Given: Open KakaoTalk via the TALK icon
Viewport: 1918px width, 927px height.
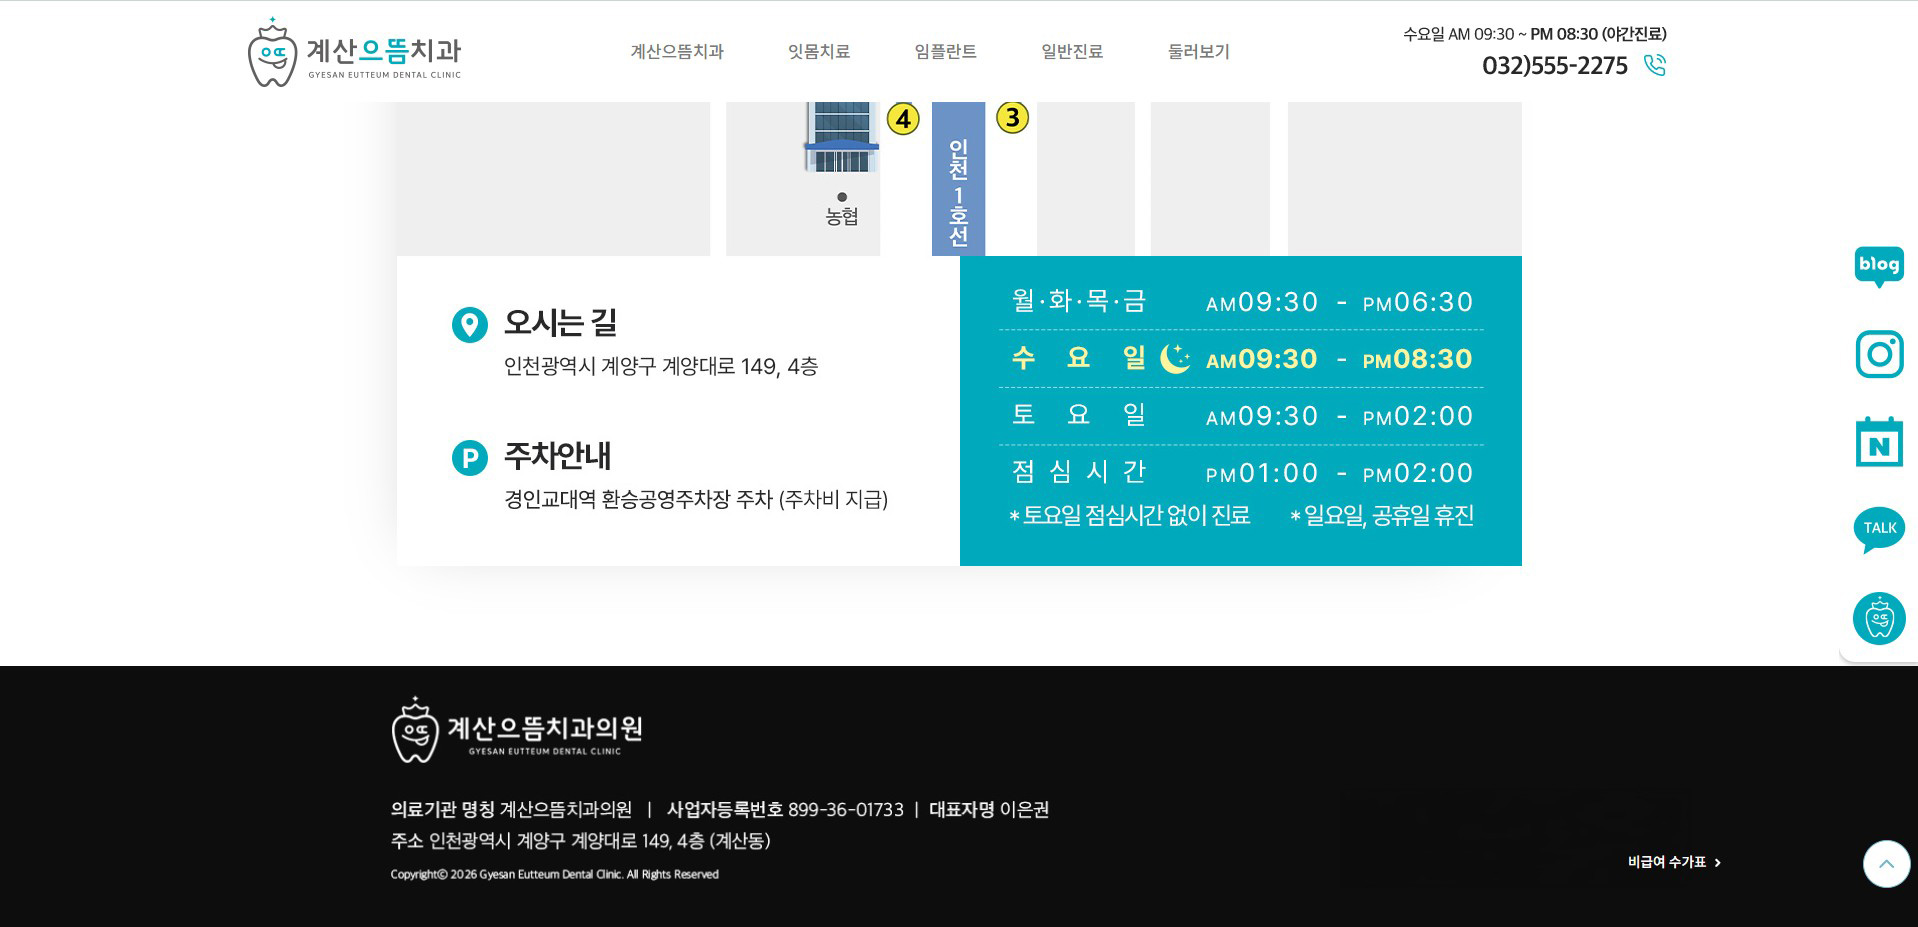Looking at the screenshot, I should [x=1878, y=528].
